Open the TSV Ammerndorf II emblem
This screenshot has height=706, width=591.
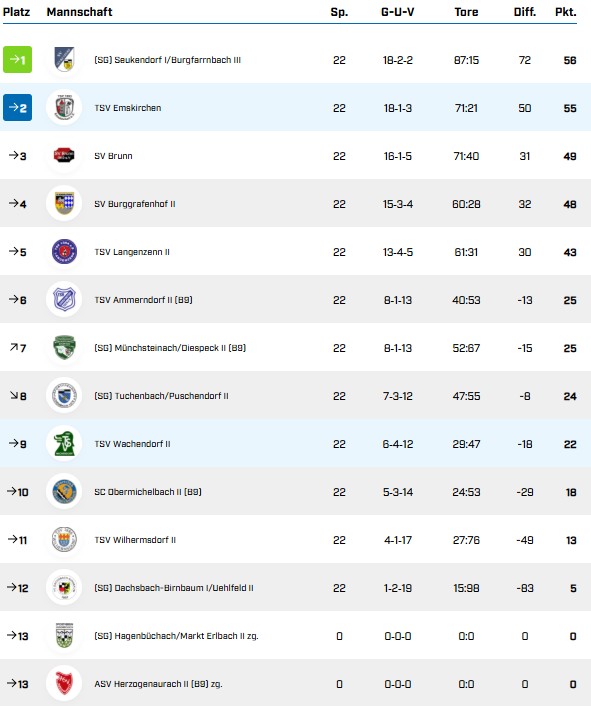tap(64, 300)
